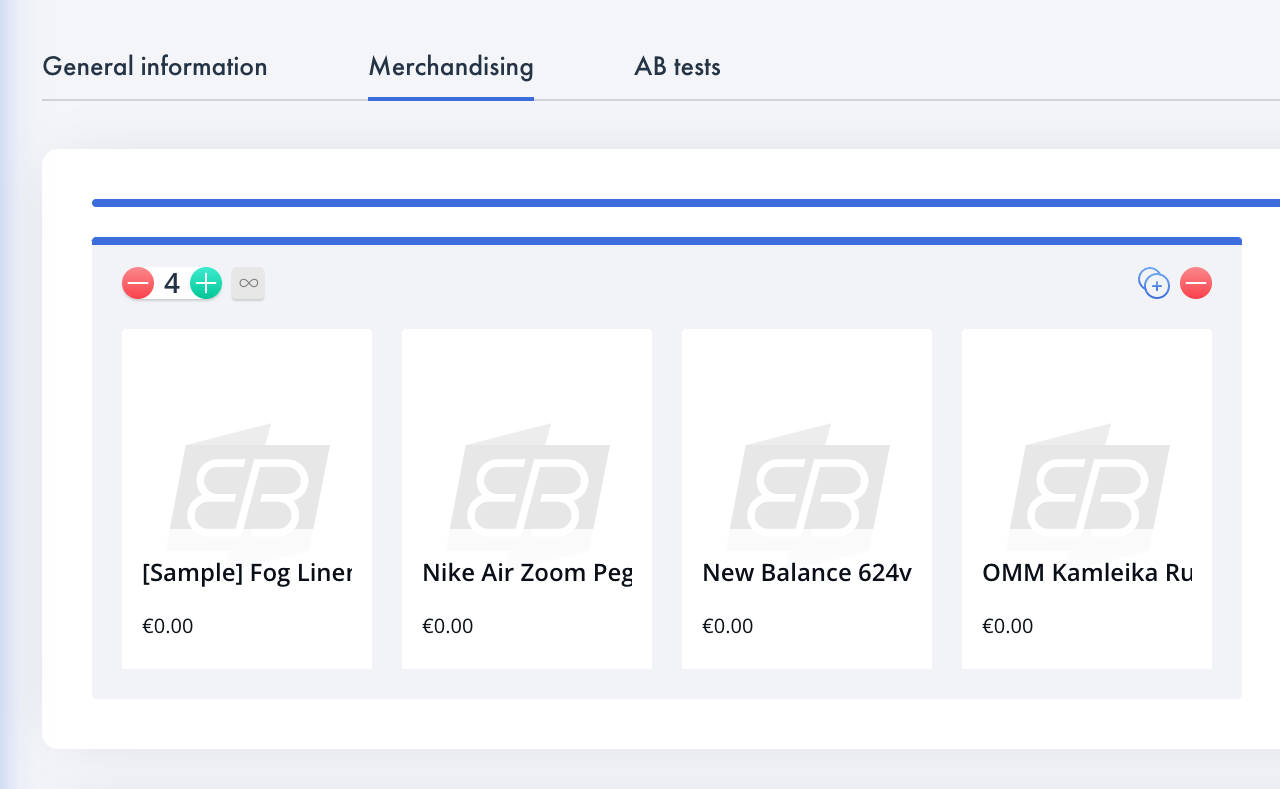Click the €0.00 price under New Balance
Screen dimensions: 1280x789
pyautogui.click(x=728, y=627)
